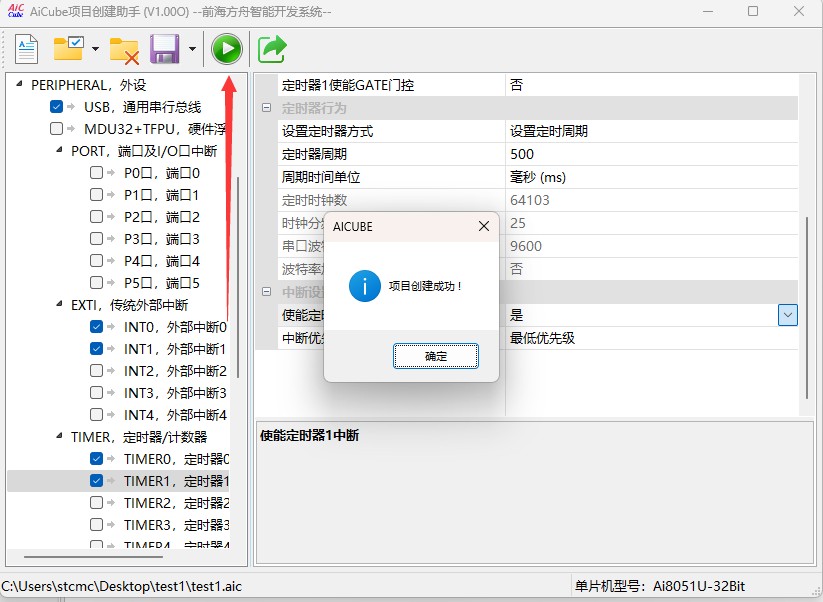Check the P5口 port checkbox

pyautogui.click(x=96, y=283)
